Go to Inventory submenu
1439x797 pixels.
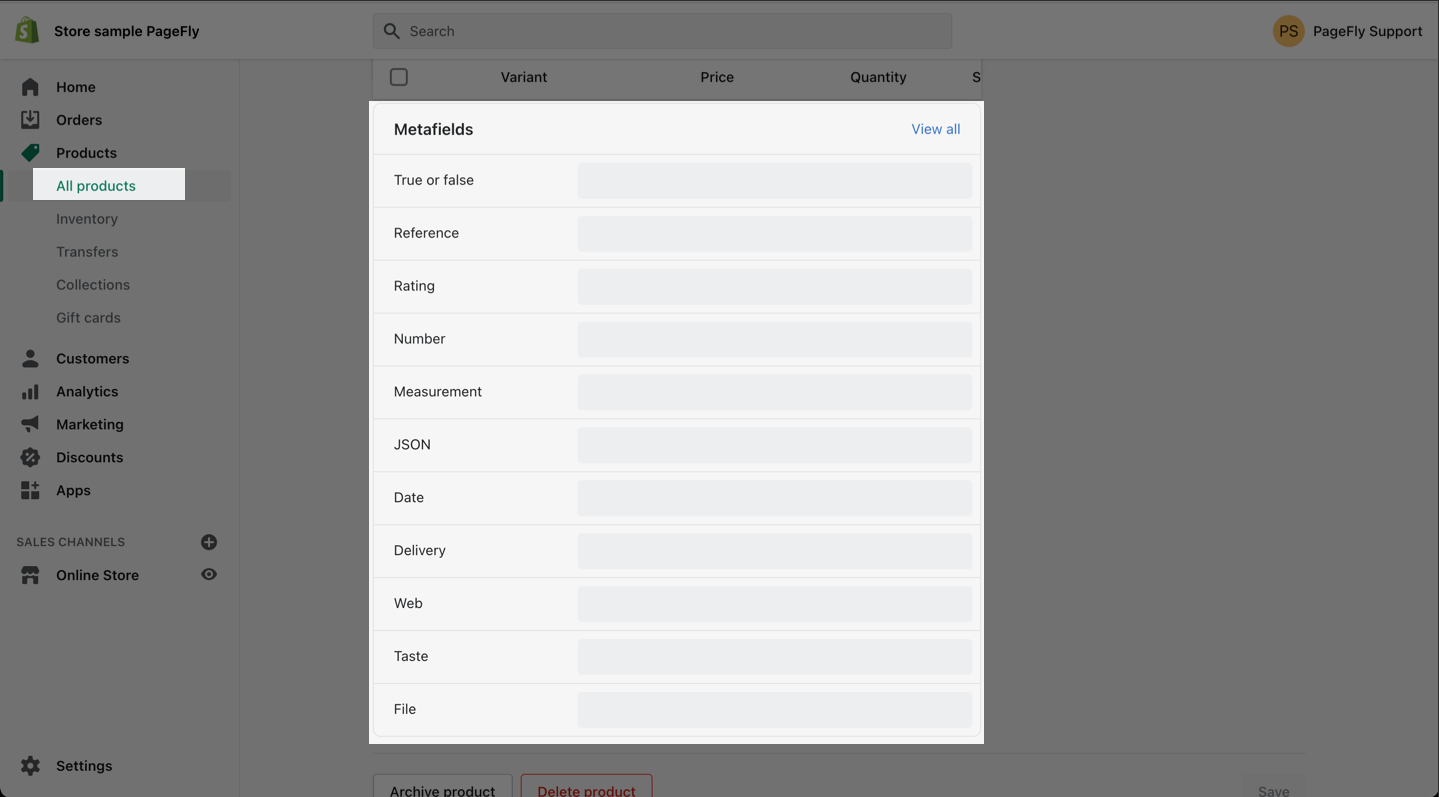tap(87, 219)
